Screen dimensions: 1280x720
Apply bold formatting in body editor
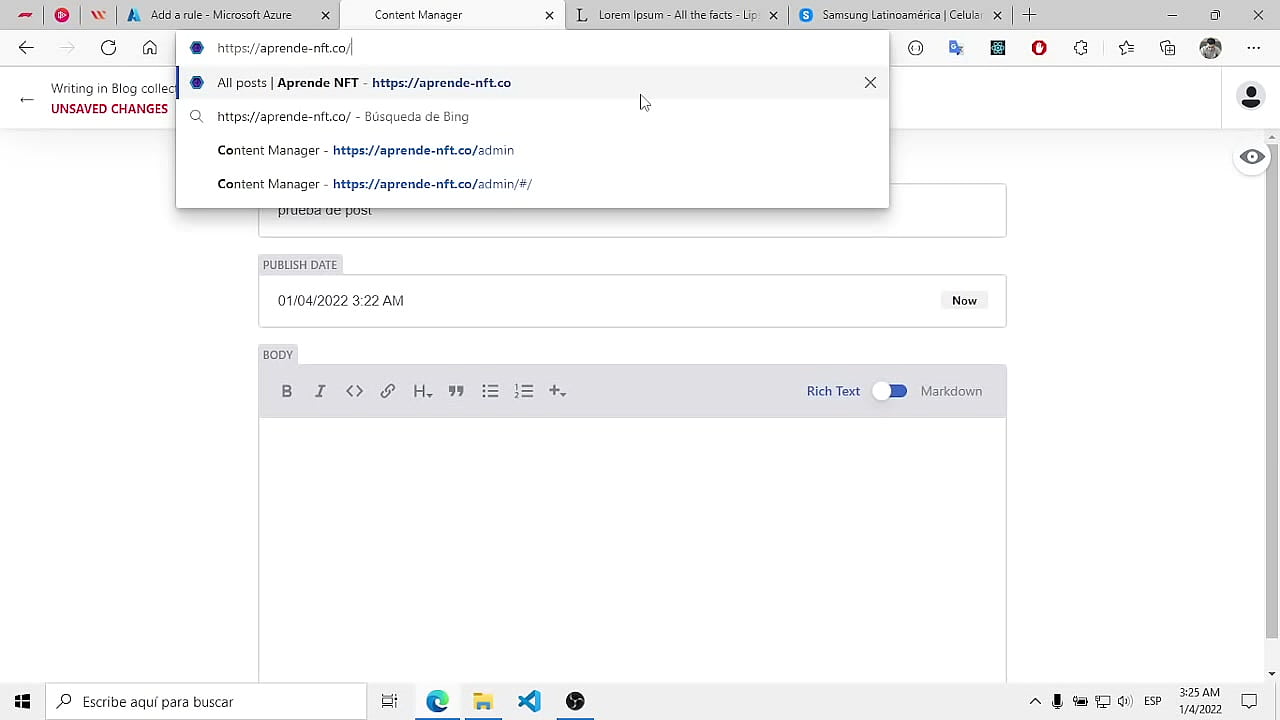(x=287, y=391)
